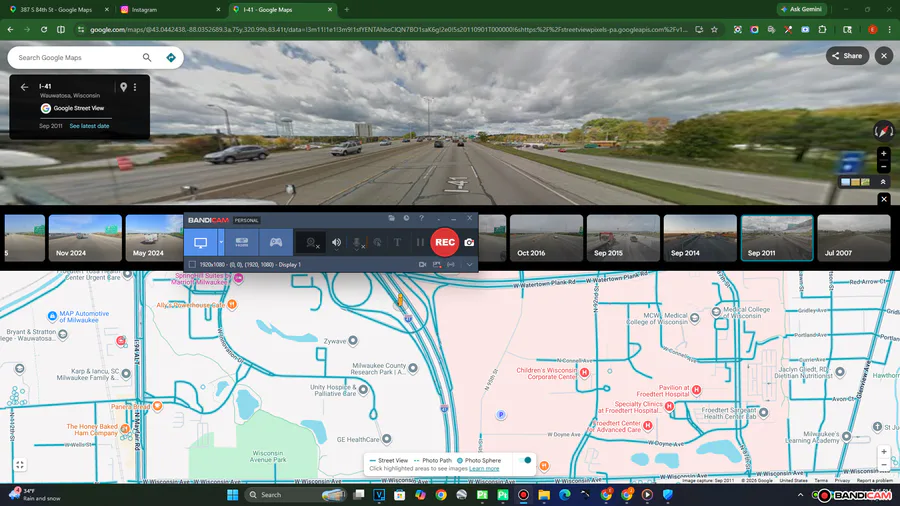900x506 pixels.
Task: Click map expand icon at bottom-left of map
Action: 20,465
